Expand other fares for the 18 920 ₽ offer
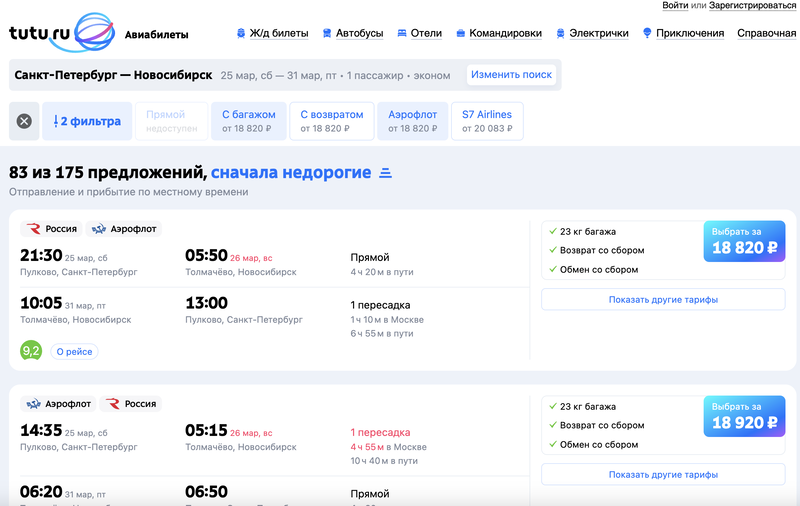Screen dimensions: 800x506 [x=663, y=474]
